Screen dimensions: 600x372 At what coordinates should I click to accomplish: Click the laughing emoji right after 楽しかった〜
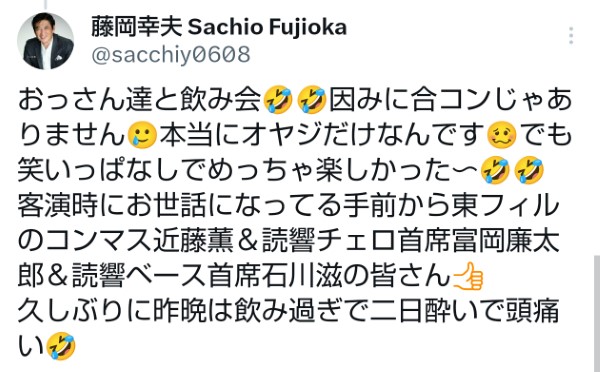495,171
